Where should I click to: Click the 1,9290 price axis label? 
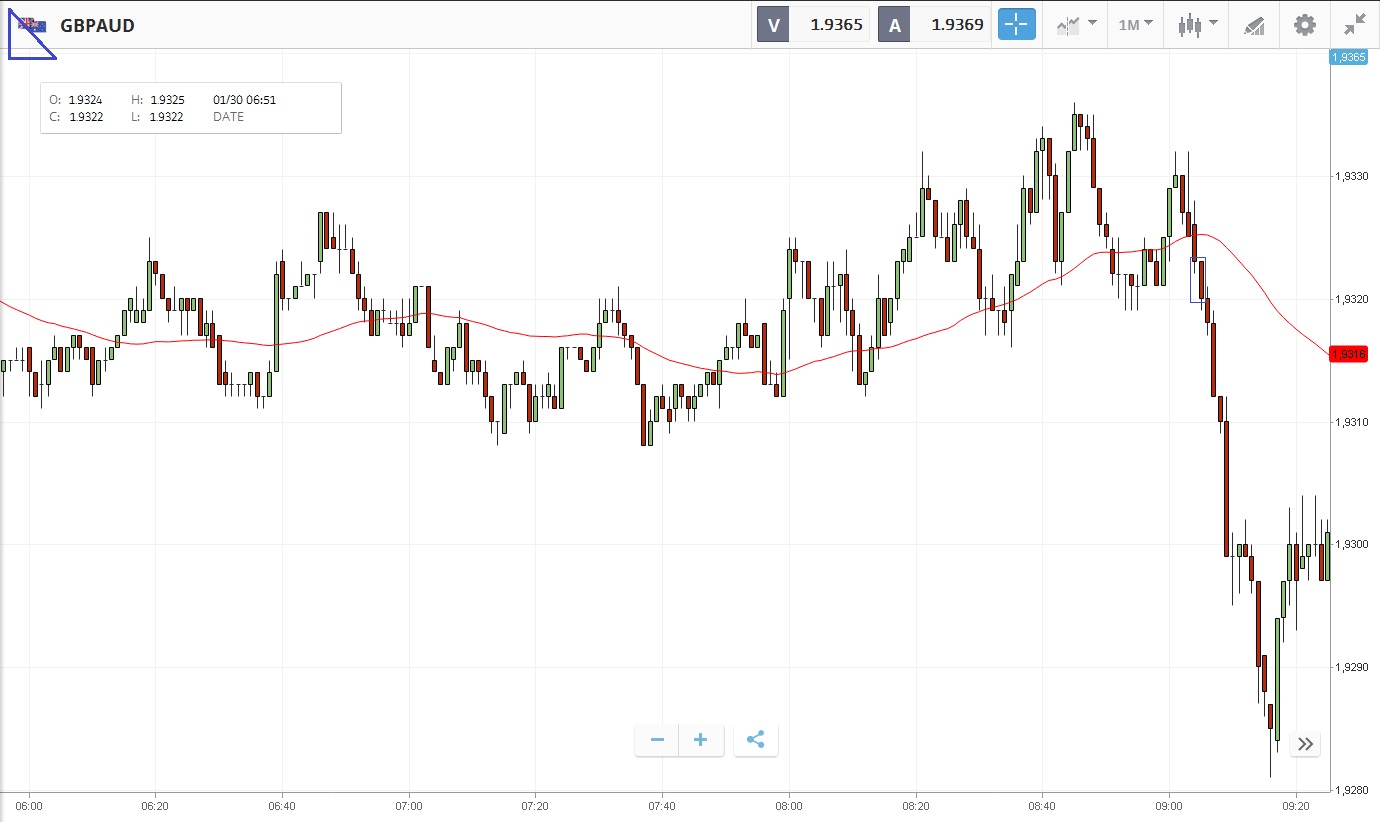(1352, 667)
